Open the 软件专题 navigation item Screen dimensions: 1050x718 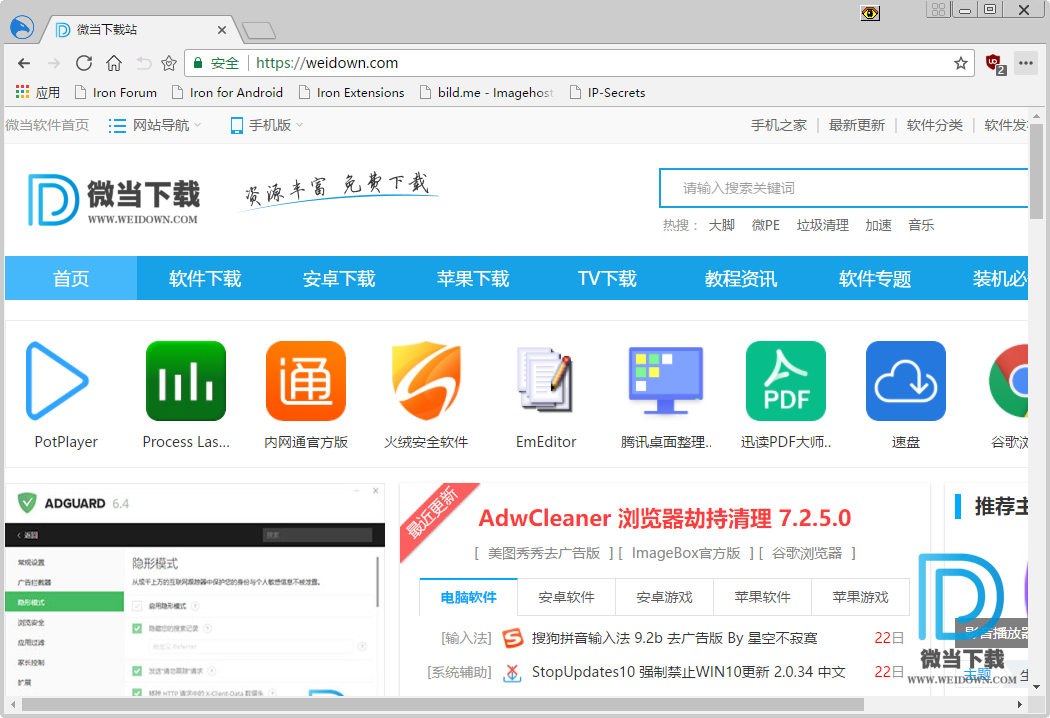point(875,278)
